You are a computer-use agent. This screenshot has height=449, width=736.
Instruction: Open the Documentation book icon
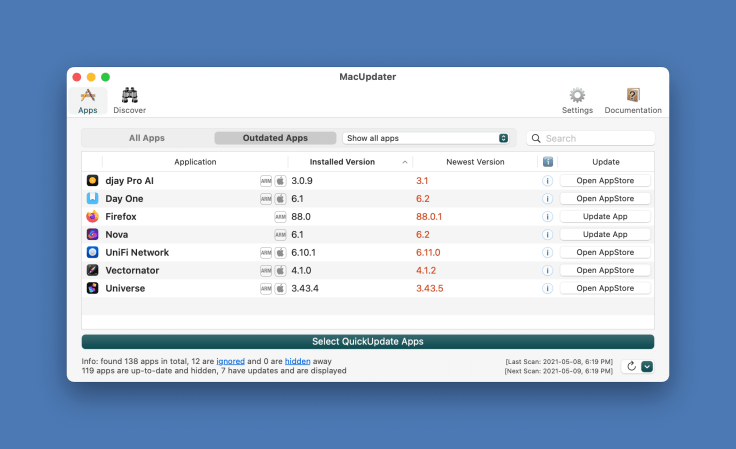point(633,101)
